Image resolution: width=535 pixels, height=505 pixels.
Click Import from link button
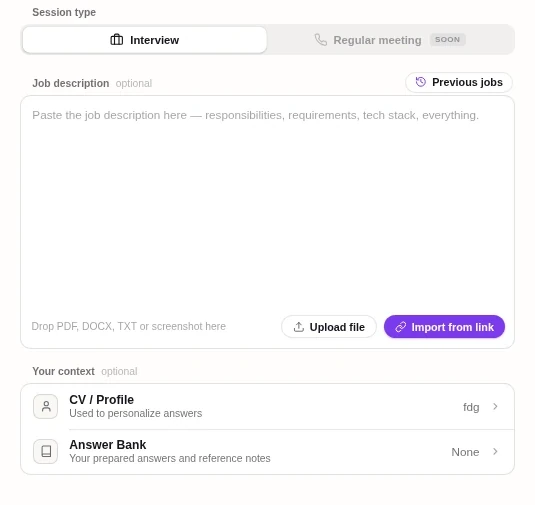tap(444, 327)
